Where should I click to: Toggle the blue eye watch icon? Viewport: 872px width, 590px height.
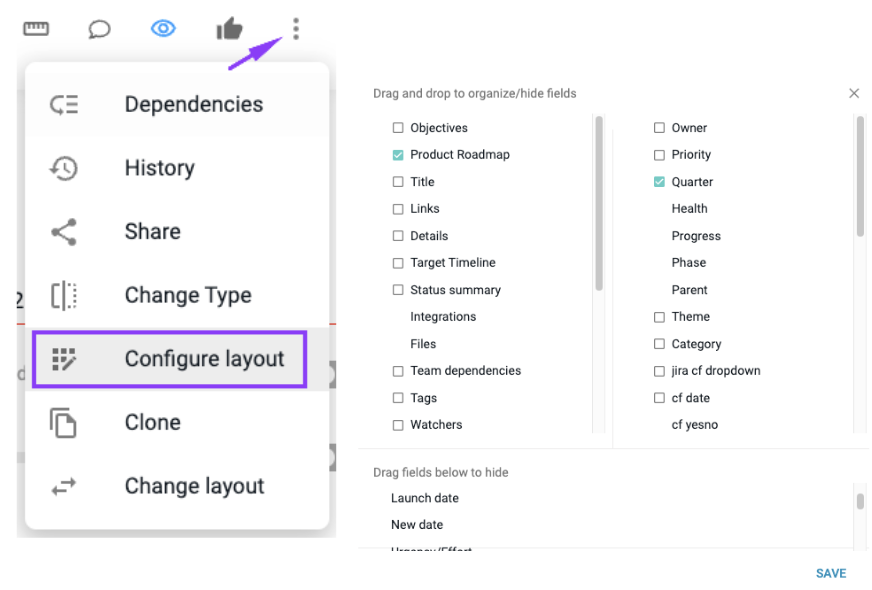pyautogui.click(x=163, y=28)
